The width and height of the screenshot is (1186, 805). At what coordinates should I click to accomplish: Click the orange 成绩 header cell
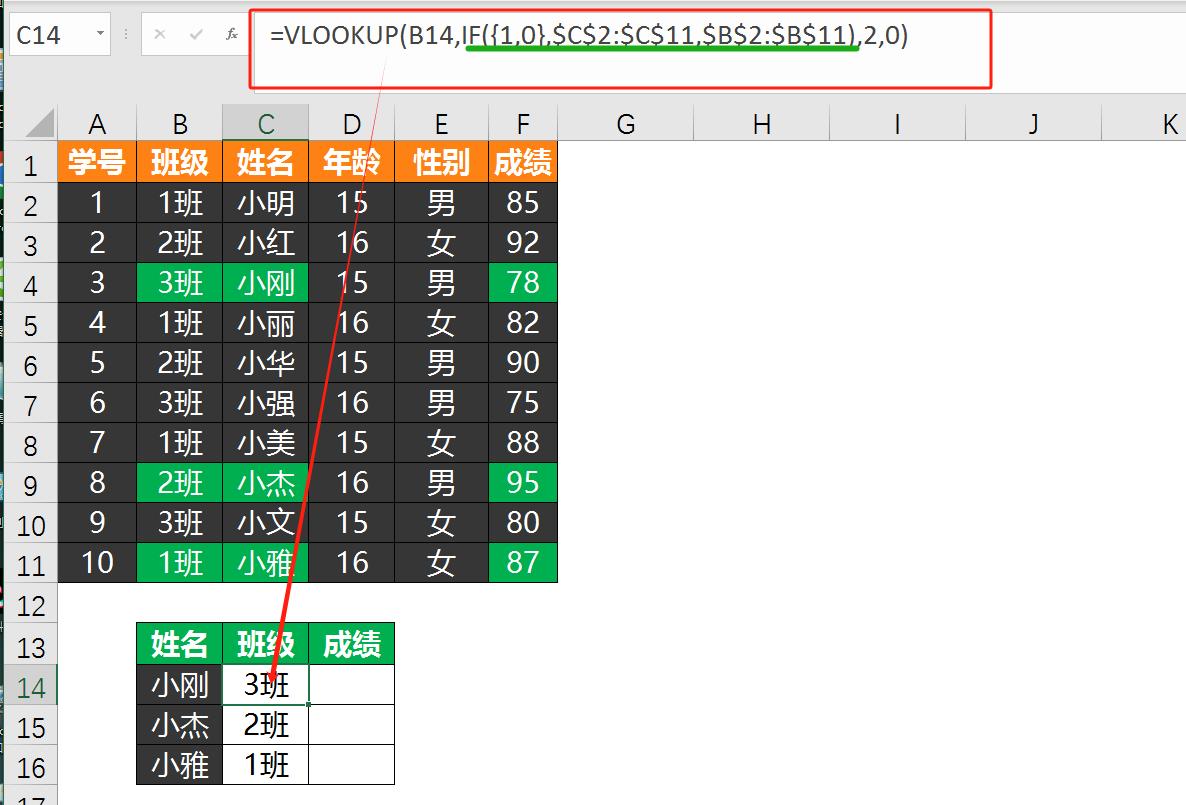click(x=523, y=162)
